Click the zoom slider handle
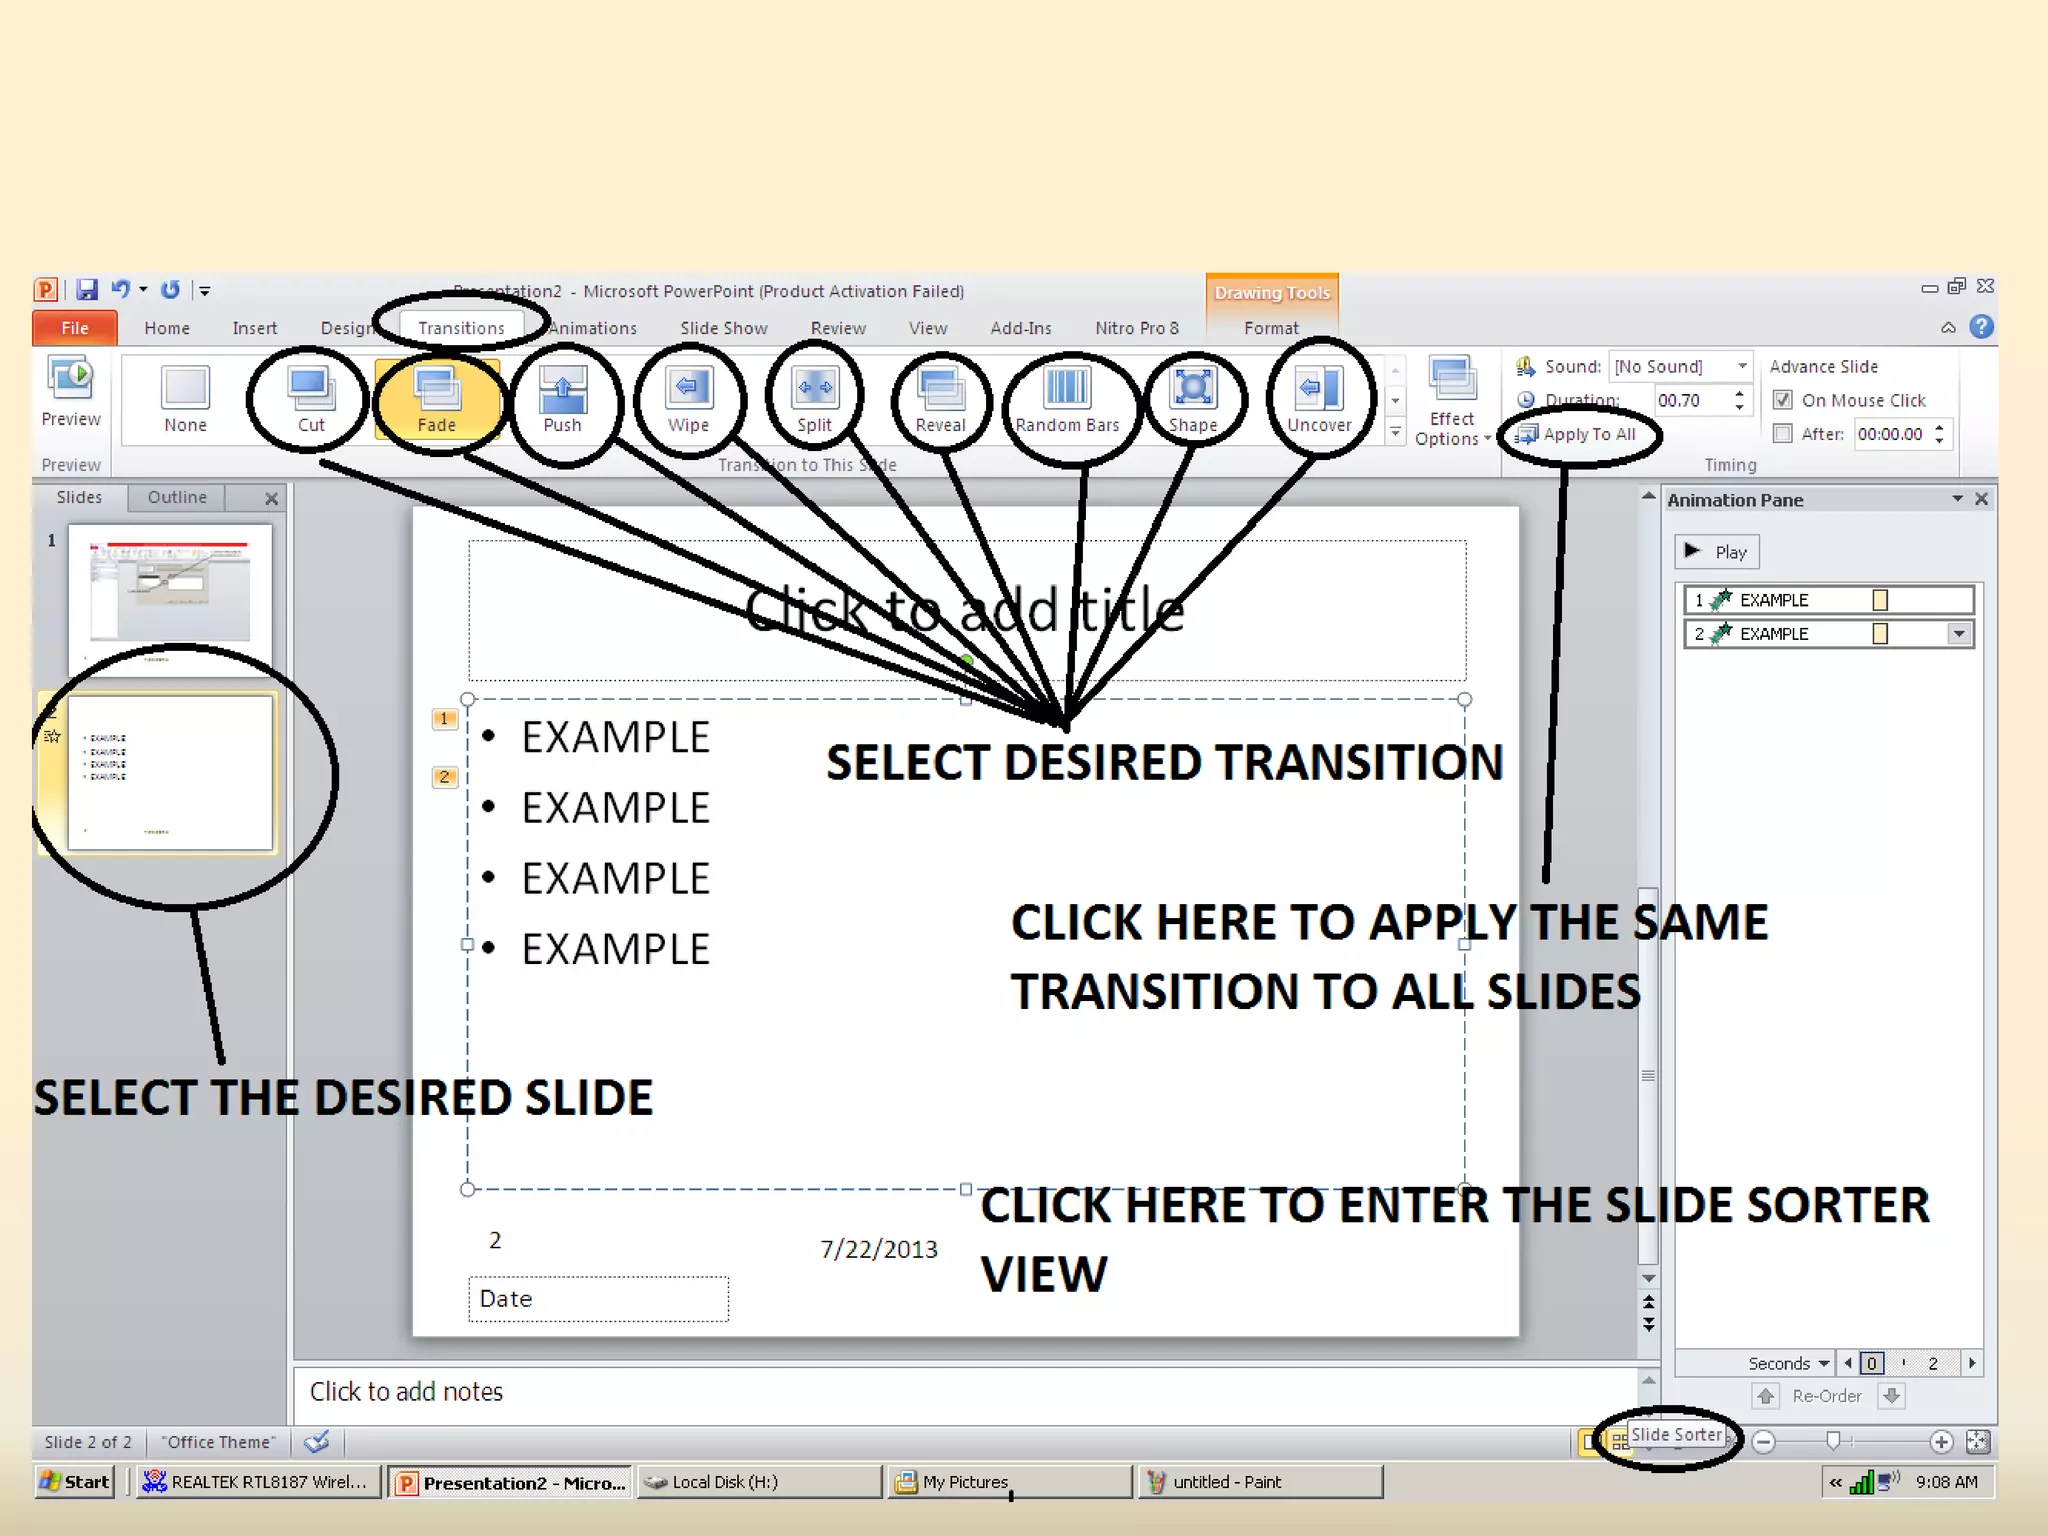The image size is (2048, 1536). pos(1832,1441)
